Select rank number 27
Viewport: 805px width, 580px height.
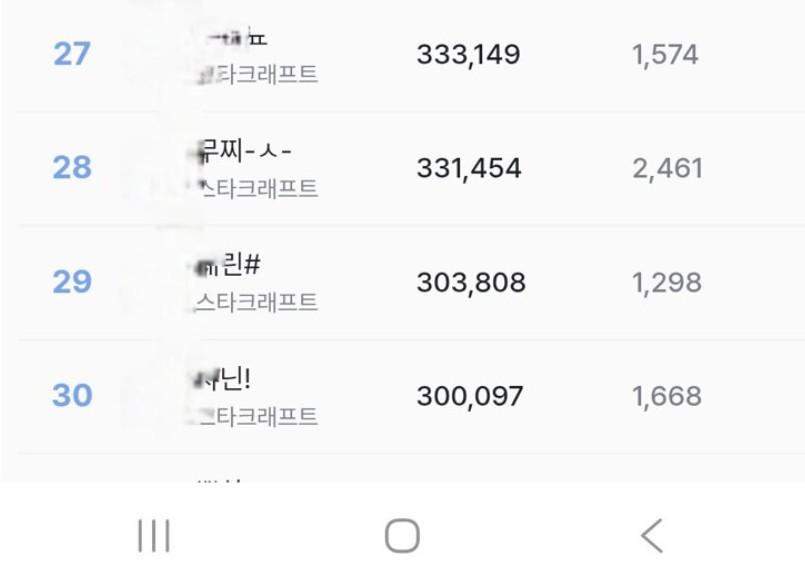pyautogui.click(x=72, y=54)
